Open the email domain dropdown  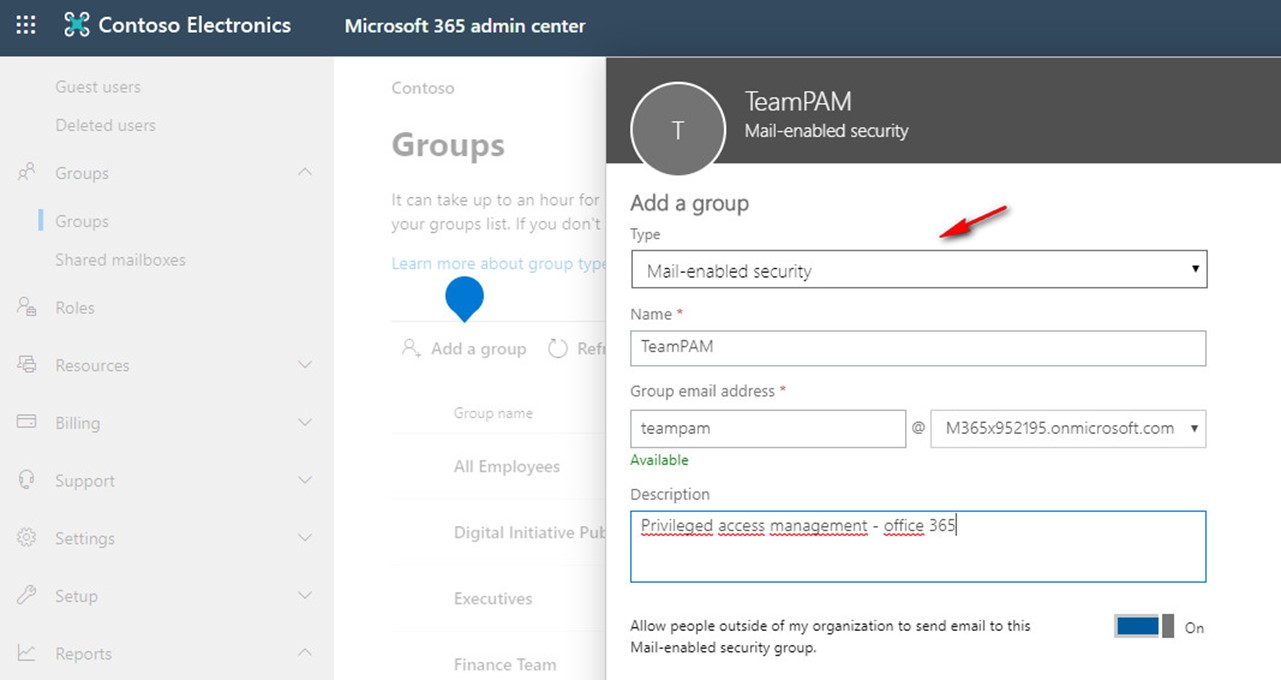pyautogui.click(x=1068, y=428)
